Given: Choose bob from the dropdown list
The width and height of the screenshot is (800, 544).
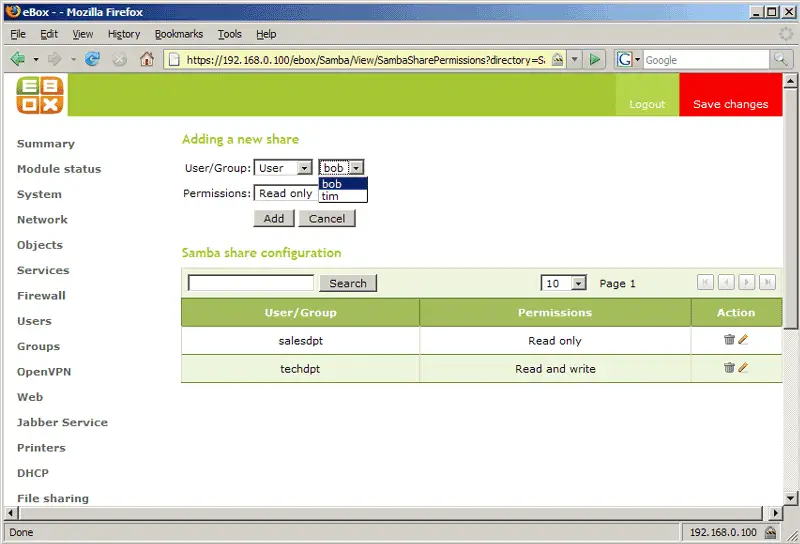Looking at the screenshot, I should pos(343,184).
